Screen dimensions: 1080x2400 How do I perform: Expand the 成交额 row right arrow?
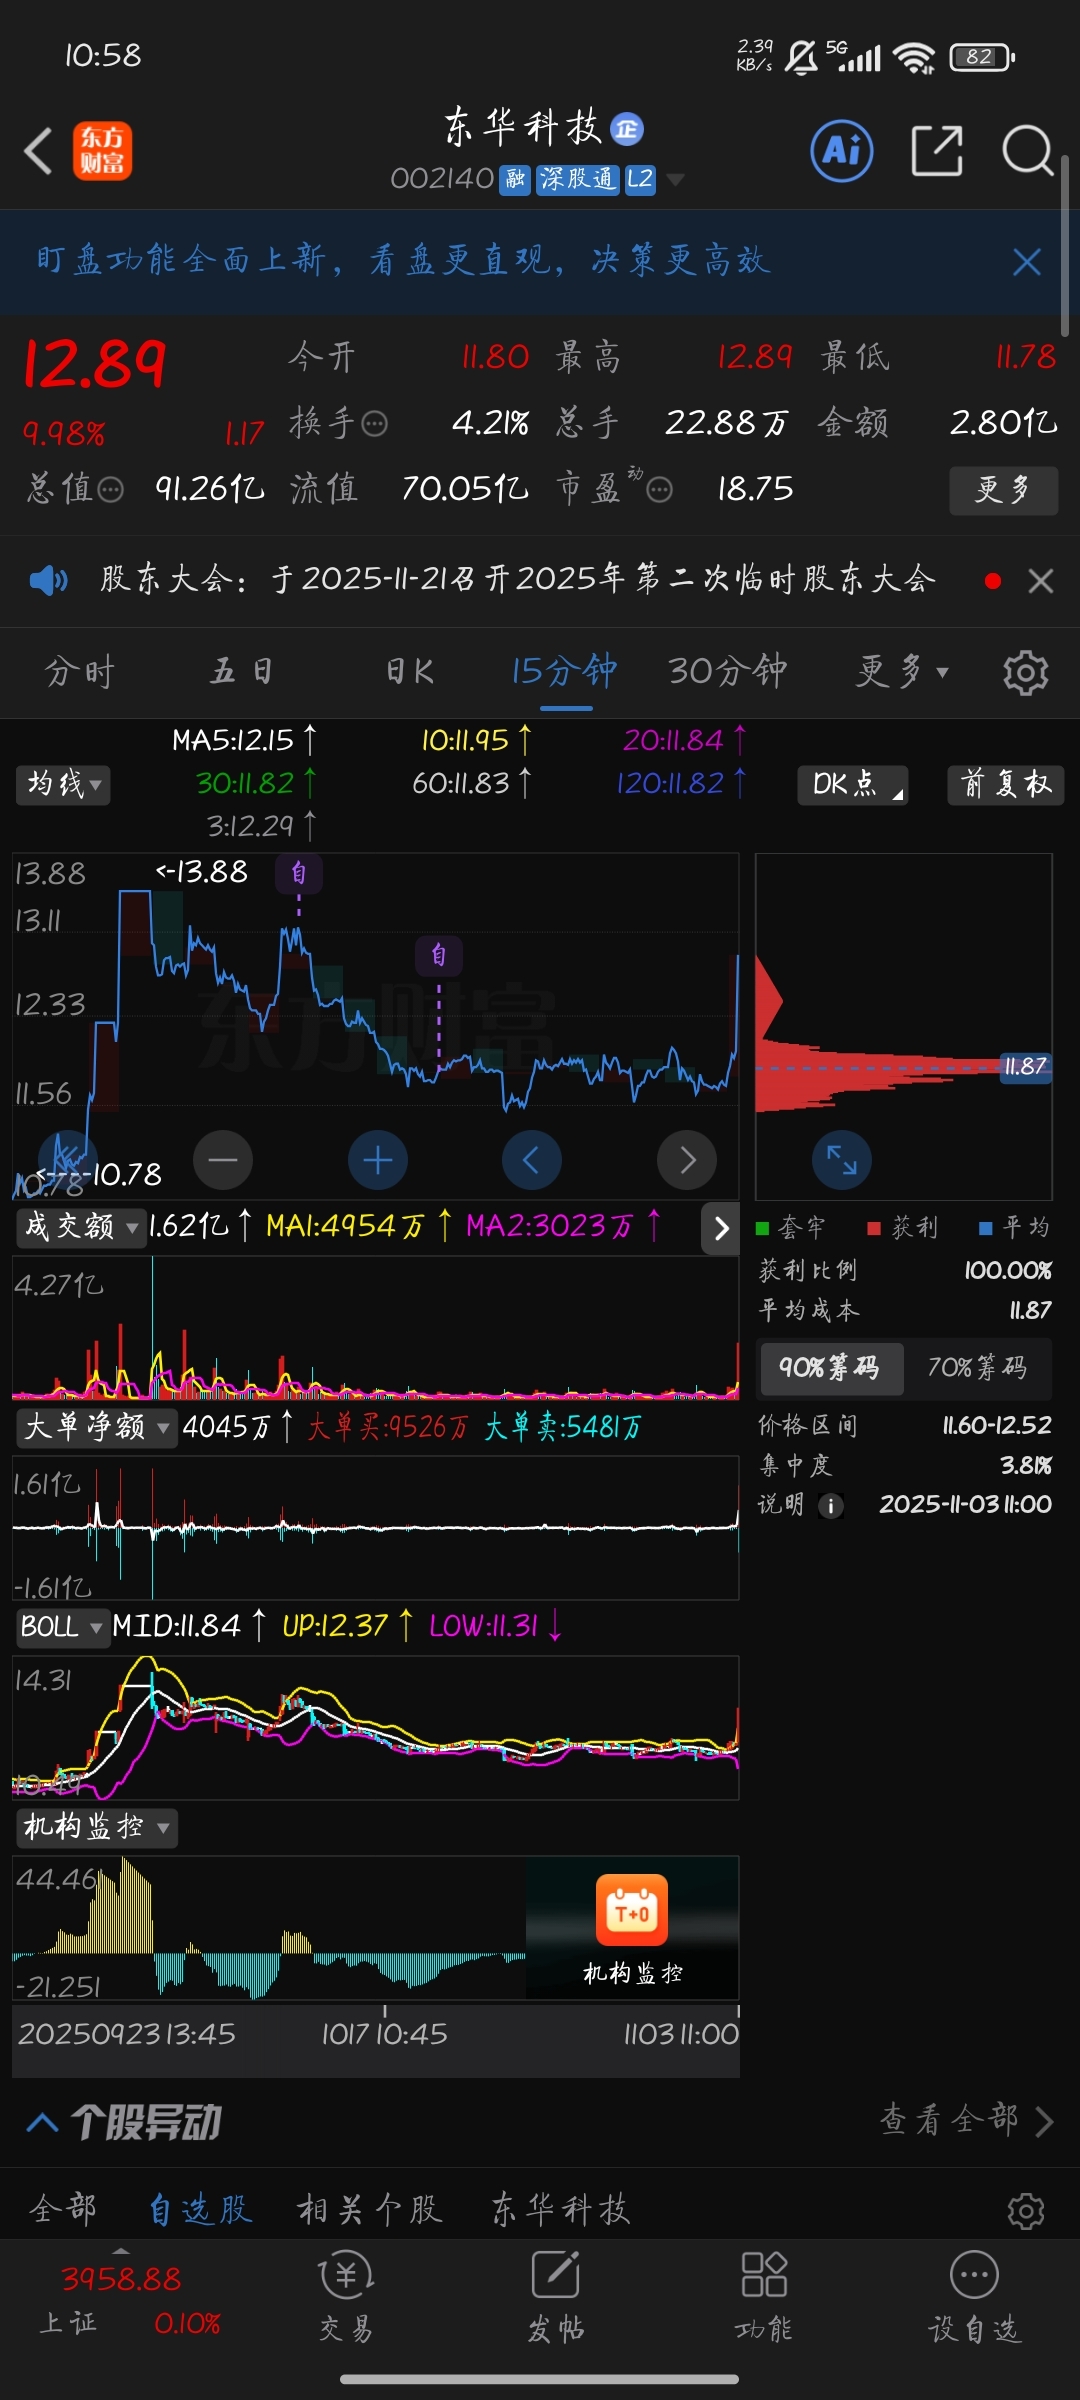pos(721,1227)
